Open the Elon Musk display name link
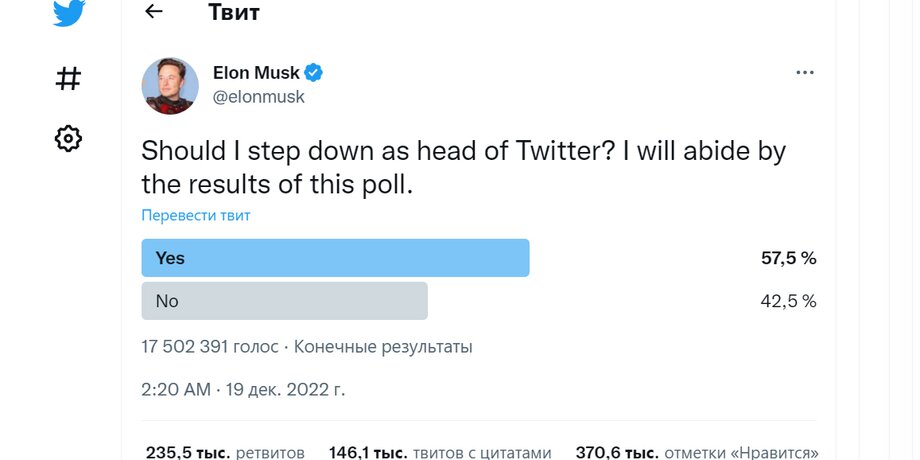Screen dimensions: 920x460 (x=255, y=73)
